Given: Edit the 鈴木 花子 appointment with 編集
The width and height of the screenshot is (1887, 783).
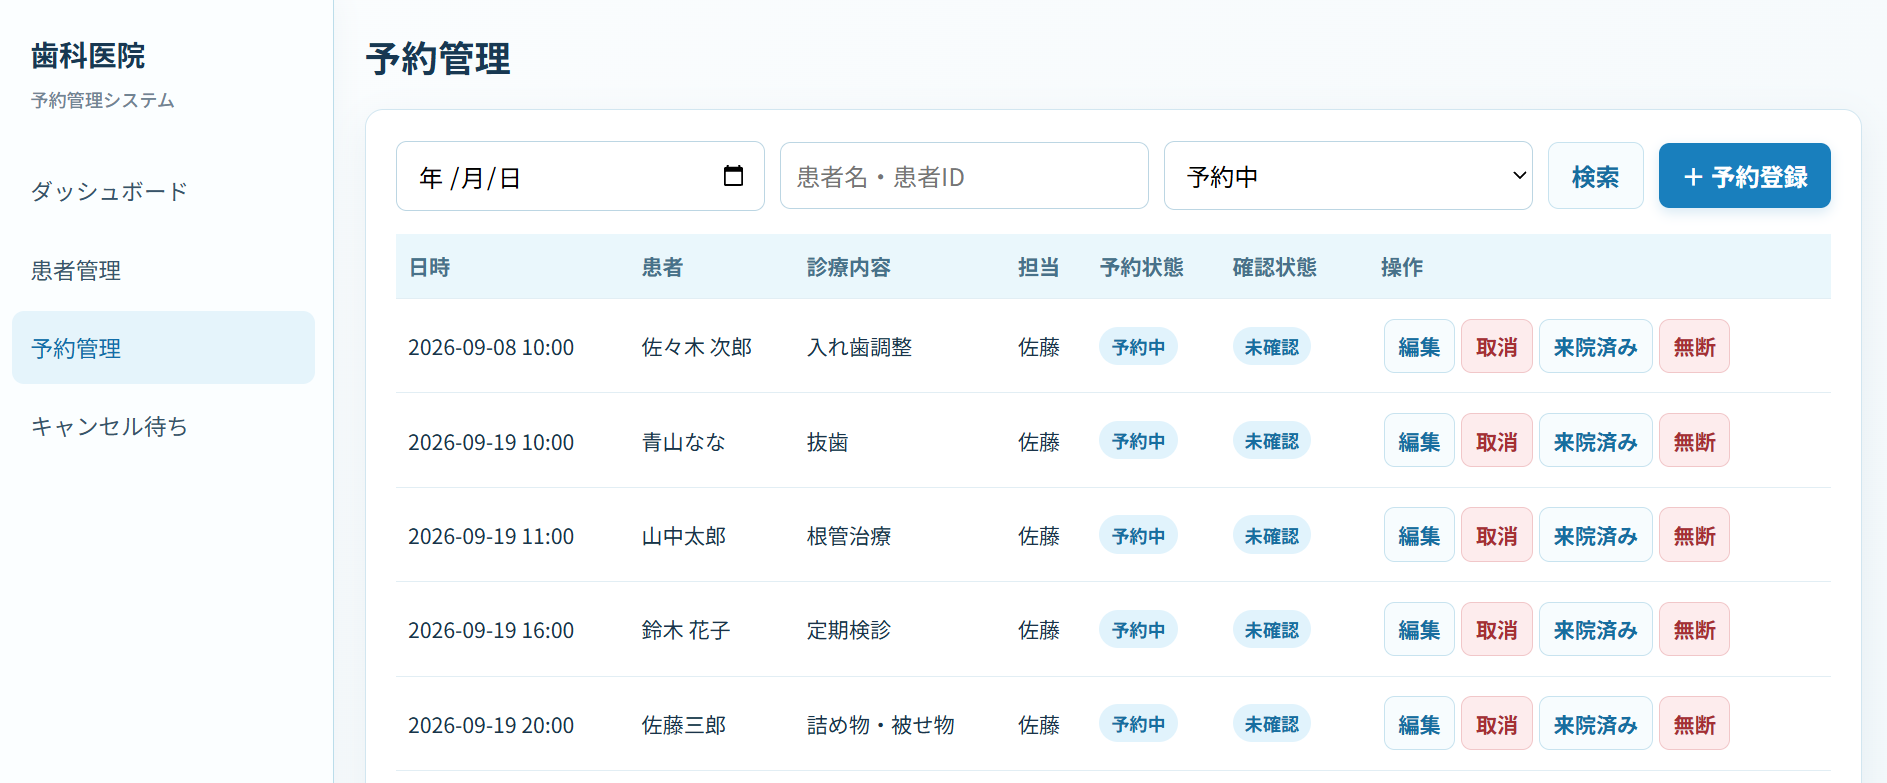Looking at the screenshot, I should (x=1419, y=630).
